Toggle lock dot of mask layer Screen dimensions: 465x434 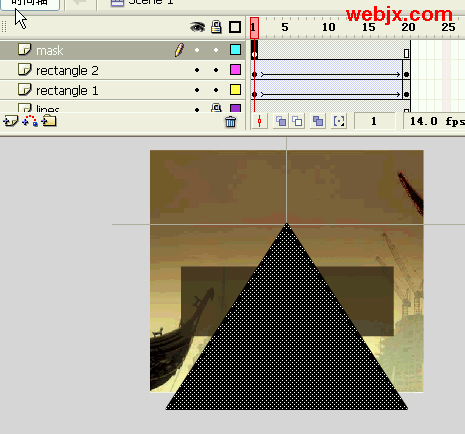pos(216,50)
